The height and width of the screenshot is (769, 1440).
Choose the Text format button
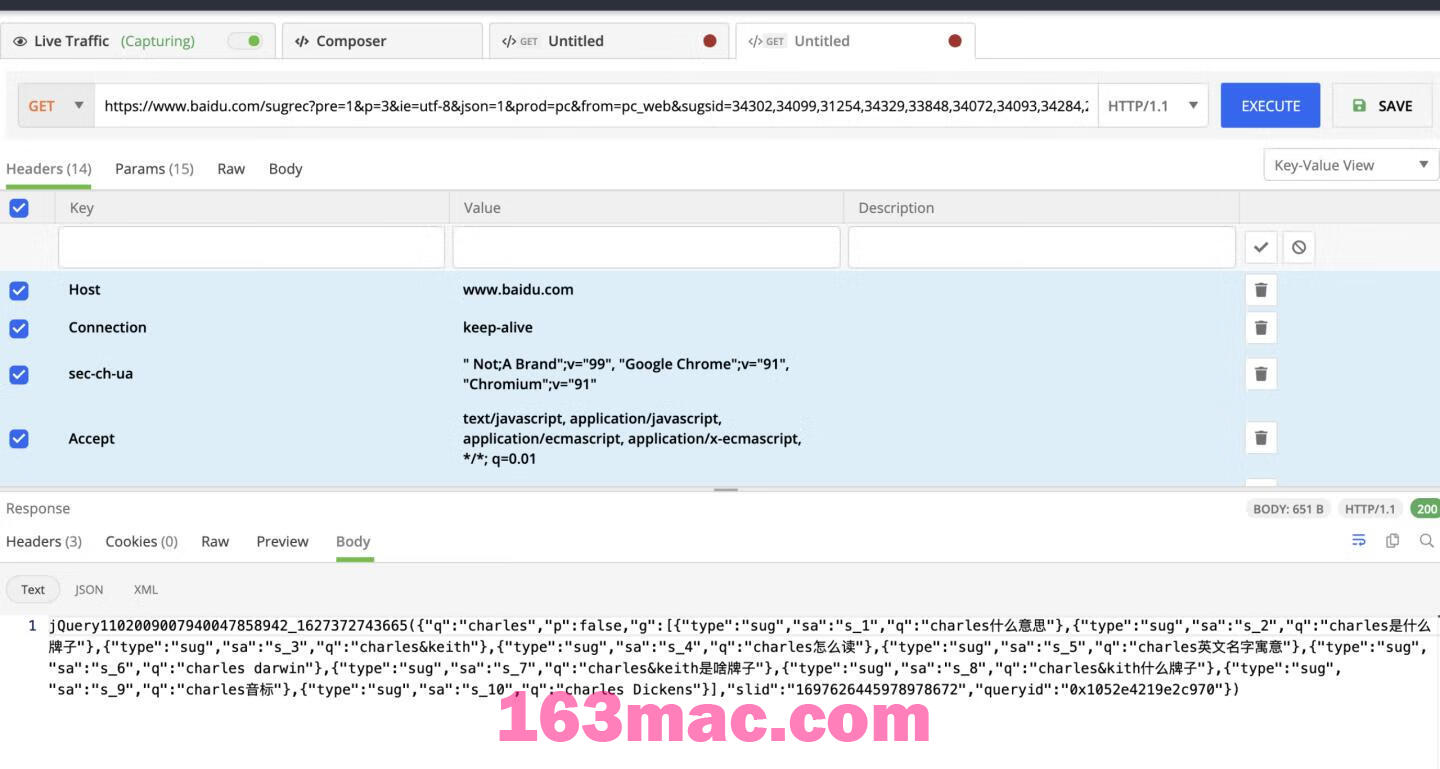(x=33, y=589)
